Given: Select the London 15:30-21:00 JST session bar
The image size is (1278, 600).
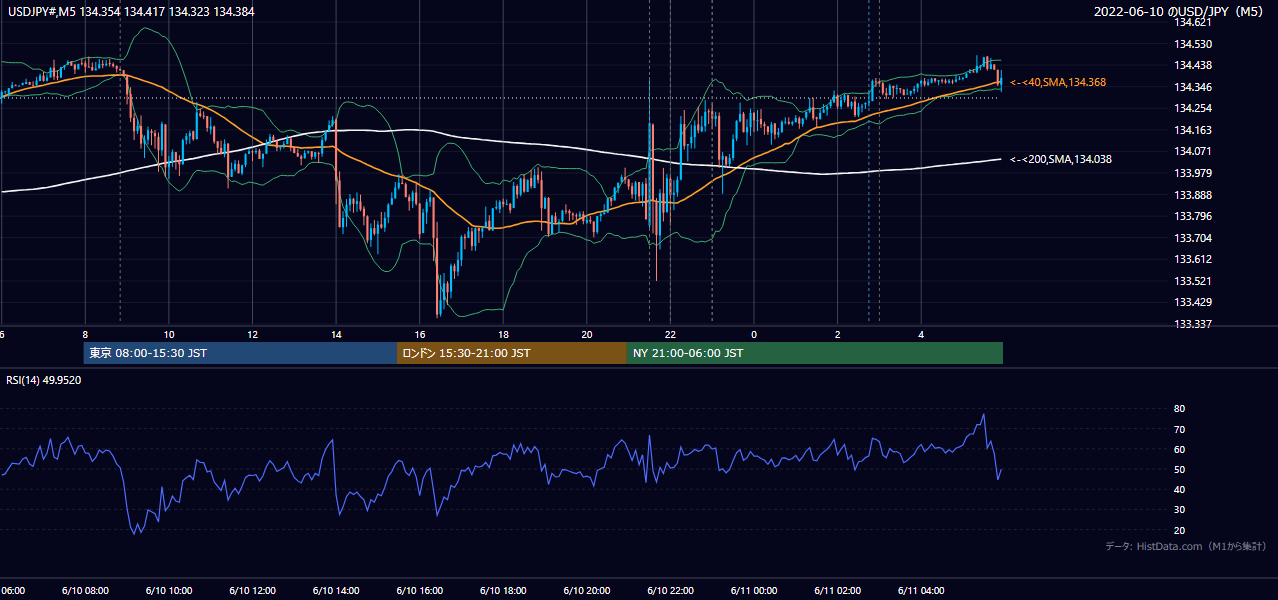Looking at the screenshot, I should 512,353.
